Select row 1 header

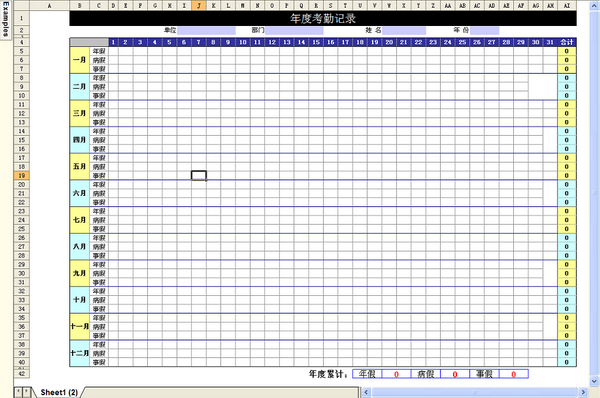[21, 18]
